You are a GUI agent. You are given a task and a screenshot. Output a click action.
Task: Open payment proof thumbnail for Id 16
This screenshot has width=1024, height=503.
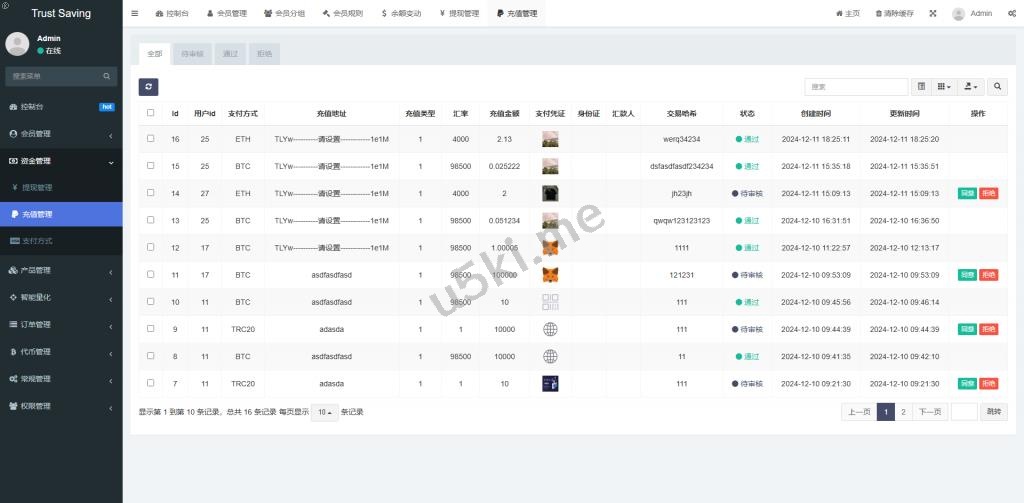click(550, 139)
